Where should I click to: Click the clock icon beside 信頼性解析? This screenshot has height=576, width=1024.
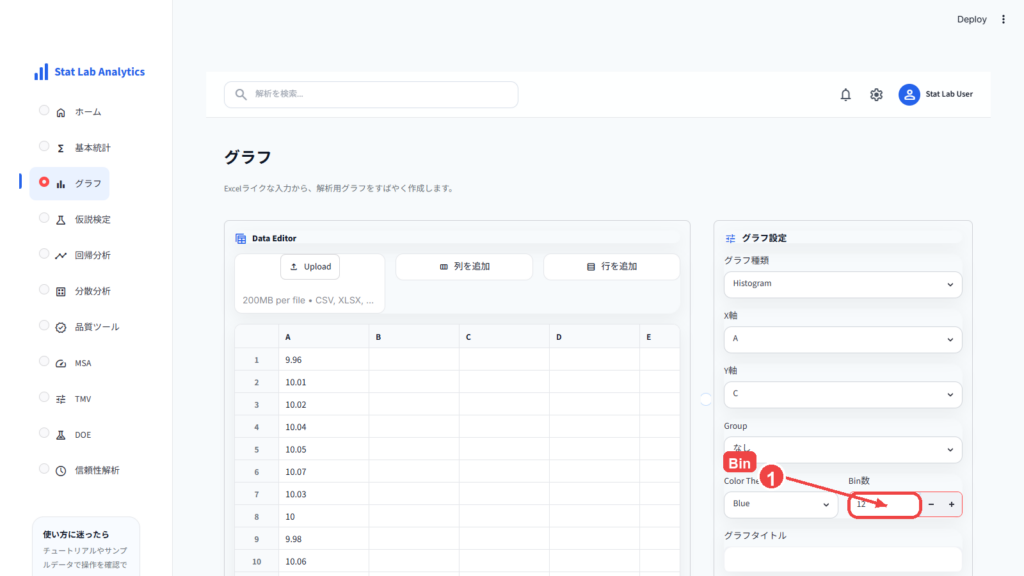(x=61, y=470)
